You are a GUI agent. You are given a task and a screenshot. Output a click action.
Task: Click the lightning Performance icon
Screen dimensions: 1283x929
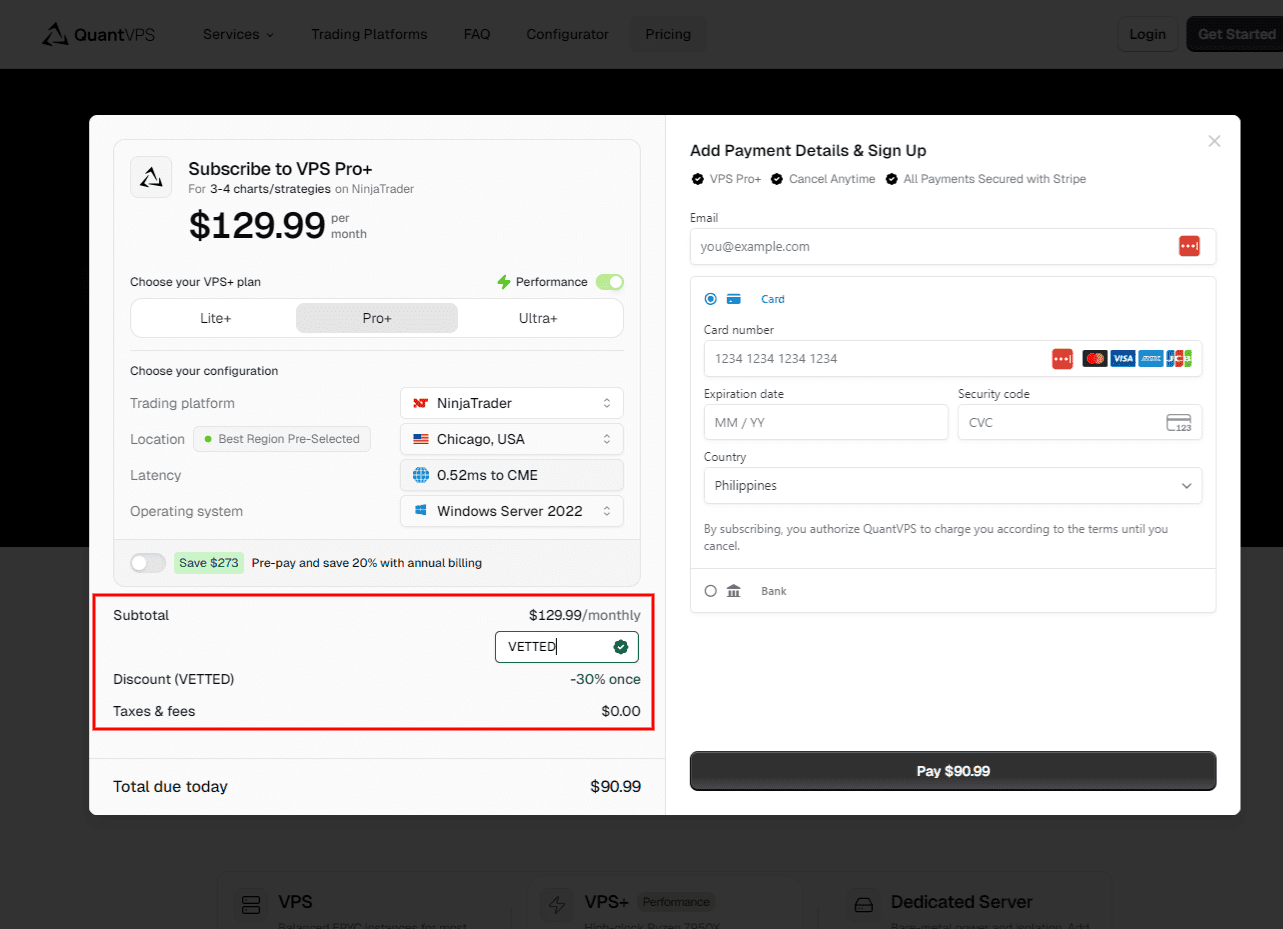point(504,281)
